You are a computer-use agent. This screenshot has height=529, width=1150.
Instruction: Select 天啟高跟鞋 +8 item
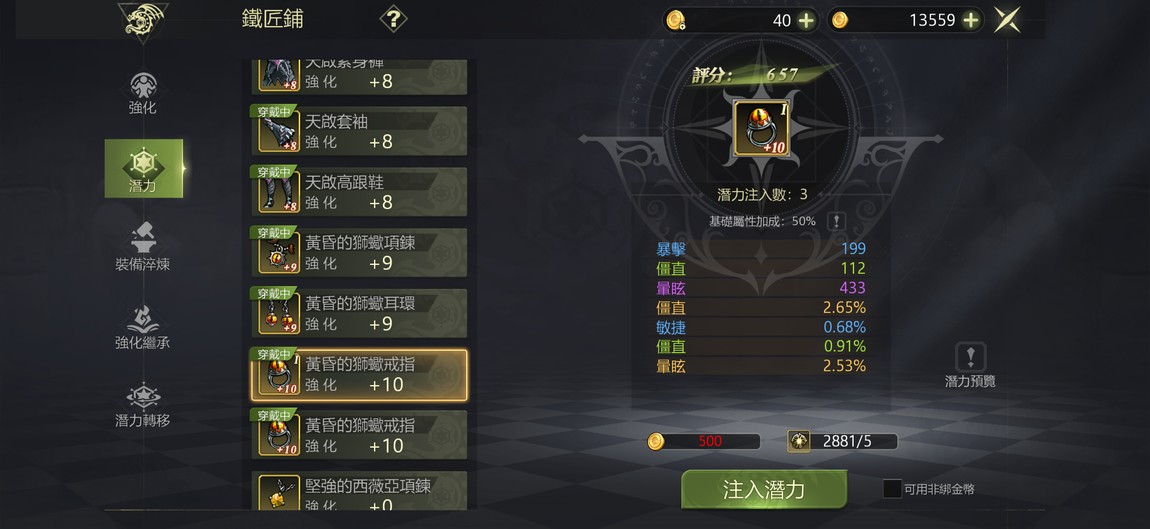tap(359, 191)
